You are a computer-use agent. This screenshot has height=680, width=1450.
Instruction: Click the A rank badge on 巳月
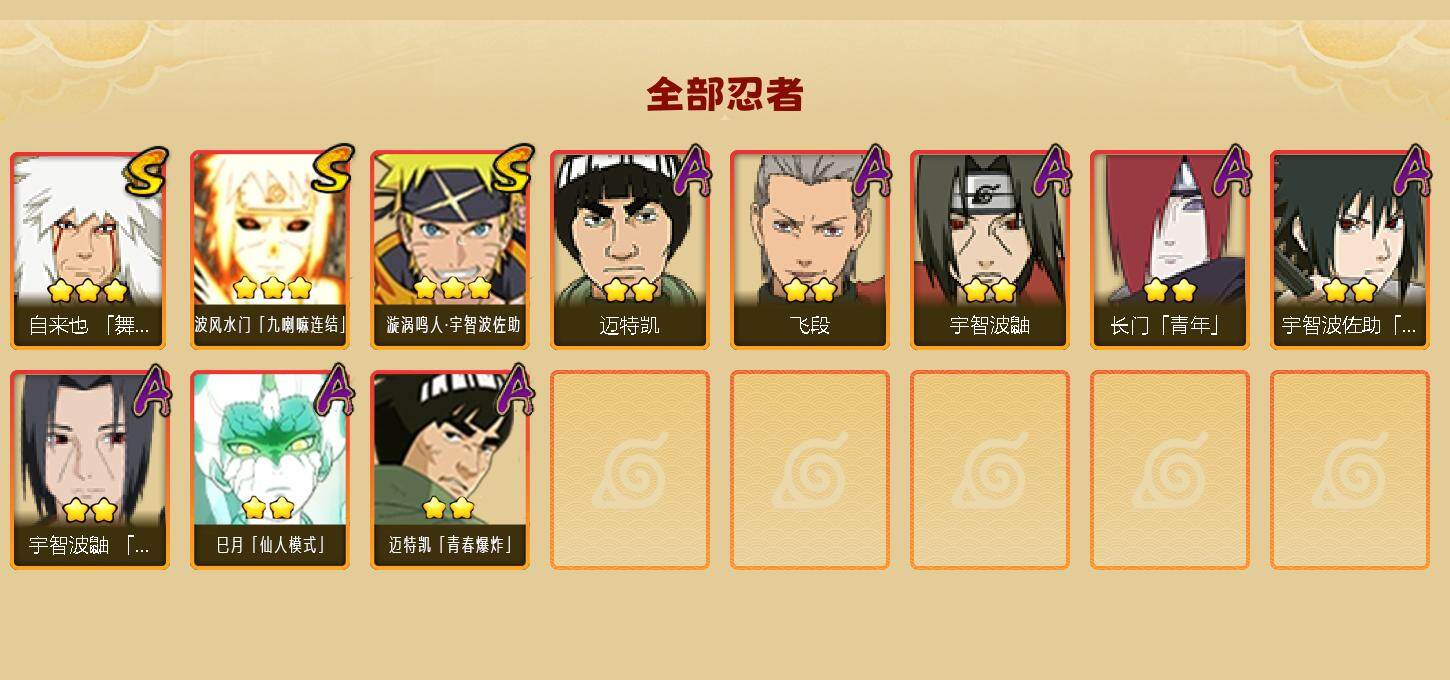[x=333, y=391]
